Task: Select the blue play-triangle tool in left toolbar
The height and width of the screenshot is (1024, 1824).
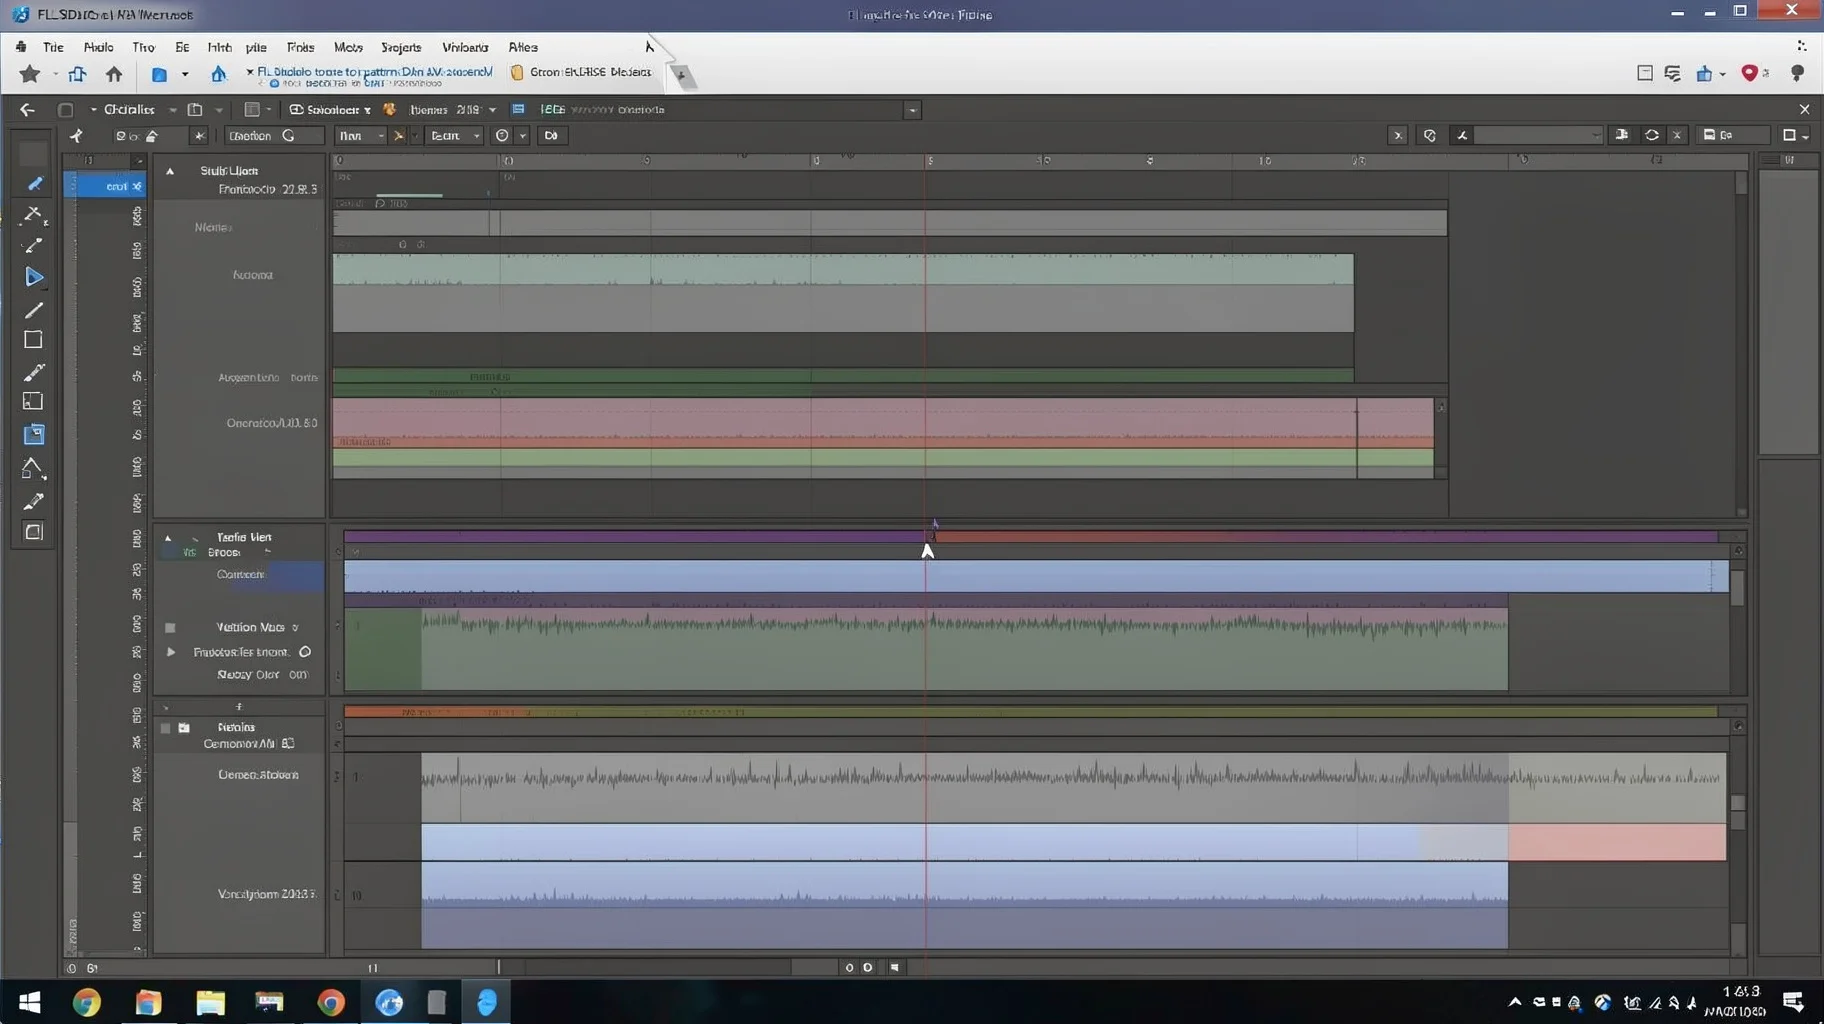Action: coord(33,277)
